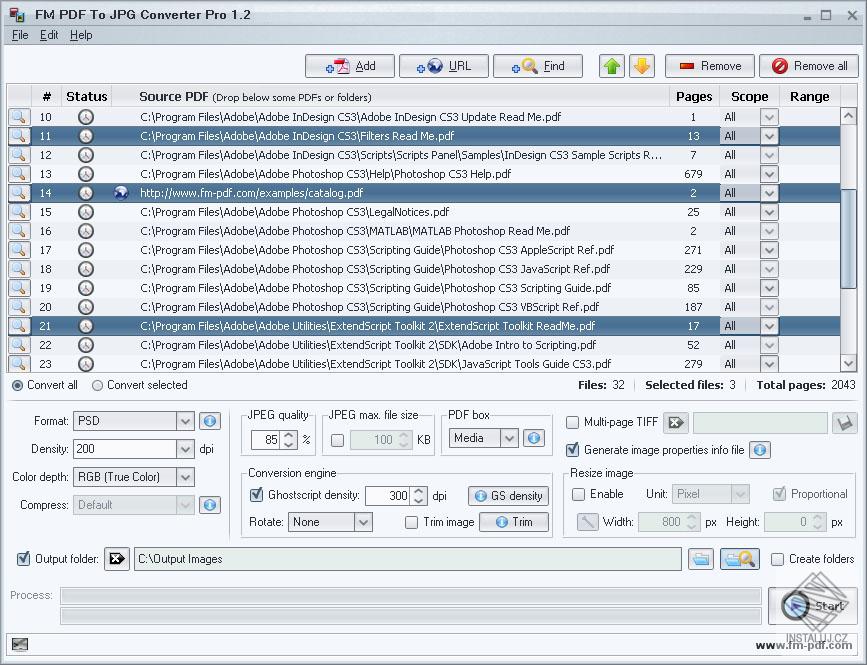Click the find output folder magnifier icon
Screen dimensions: 867x665
(740, 559)
